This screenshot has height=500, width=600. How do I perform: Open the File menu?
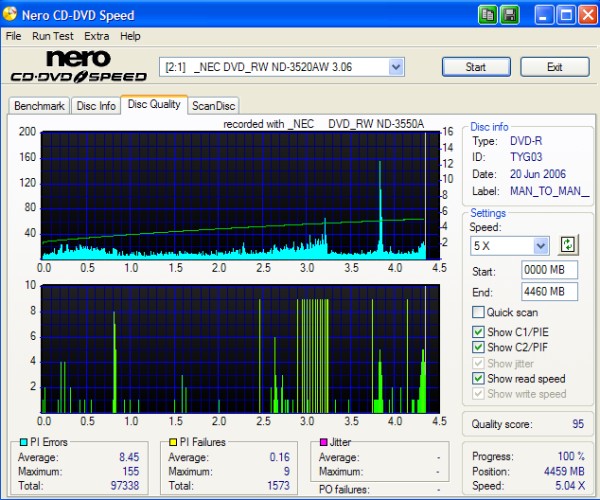(13, 36)
